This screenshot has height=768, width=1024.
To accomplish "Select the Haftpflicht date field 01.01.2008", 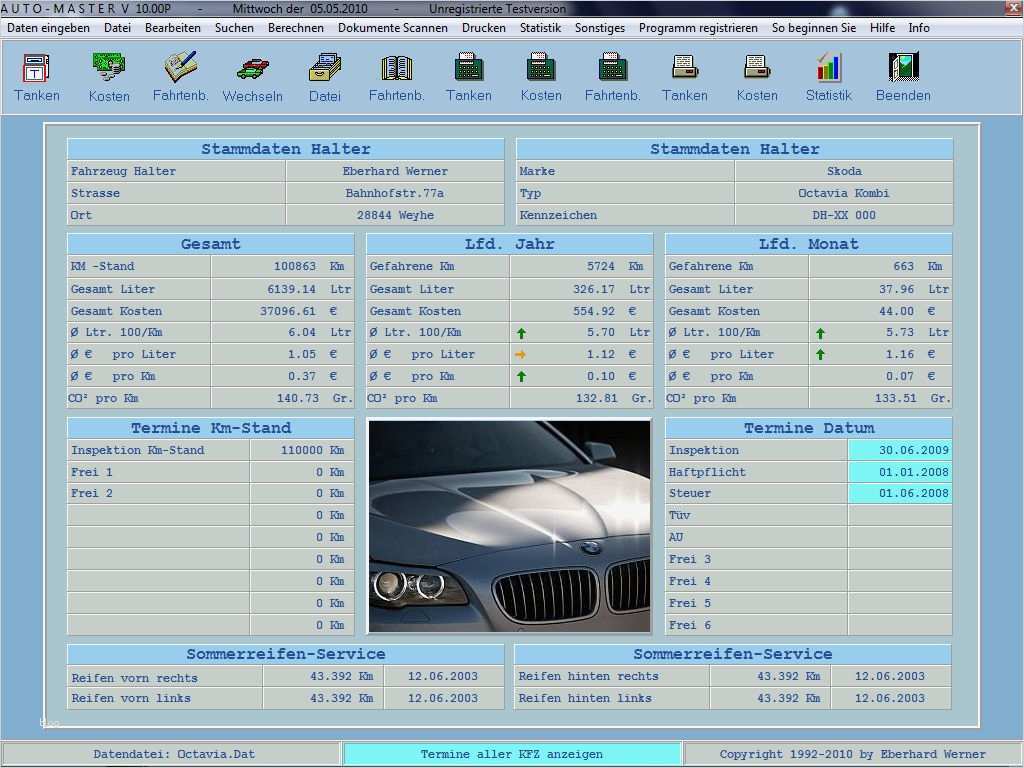I will point(899,472).
